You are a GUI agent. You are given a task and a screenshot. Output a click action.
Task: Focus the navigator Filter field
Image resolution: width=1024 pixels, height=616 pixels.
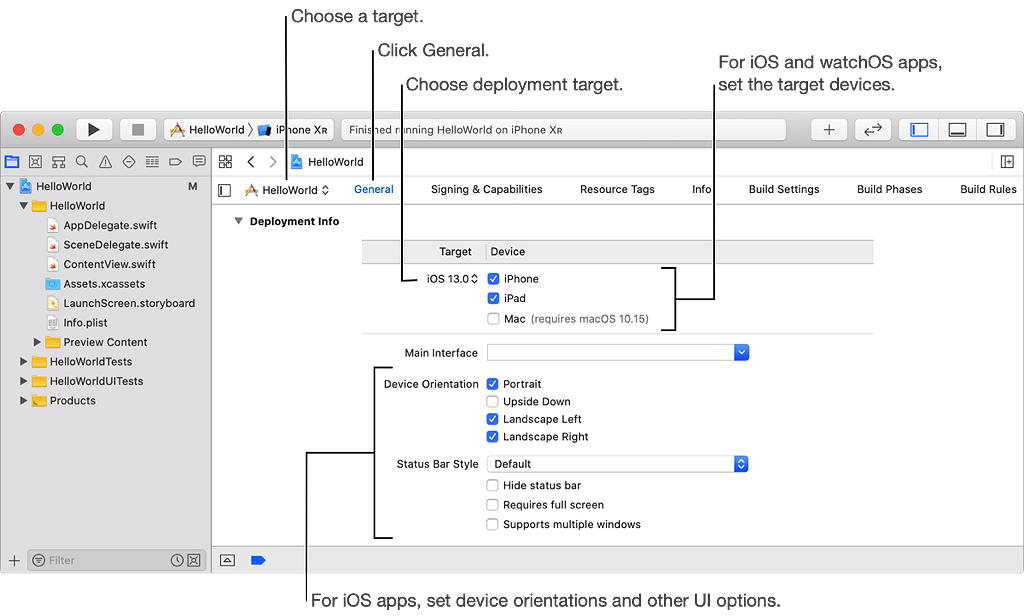click(x=116, y=560)
